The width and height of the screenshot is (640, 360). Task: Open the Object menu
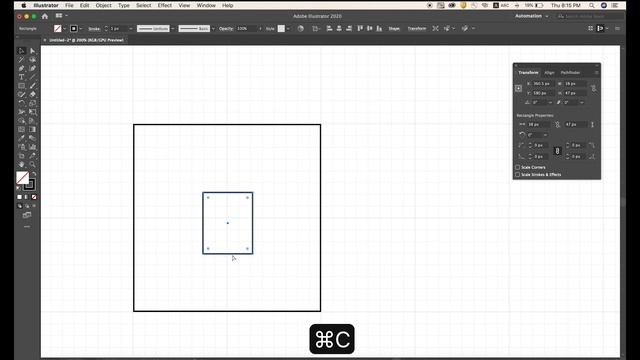point(103,5)
